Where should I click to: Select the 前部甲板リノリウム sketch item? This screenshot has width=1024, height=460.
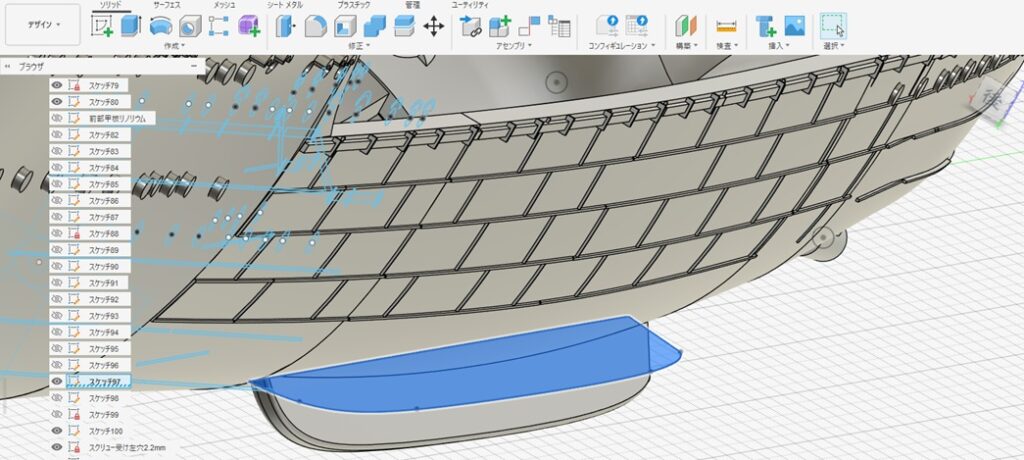point(117,118)
